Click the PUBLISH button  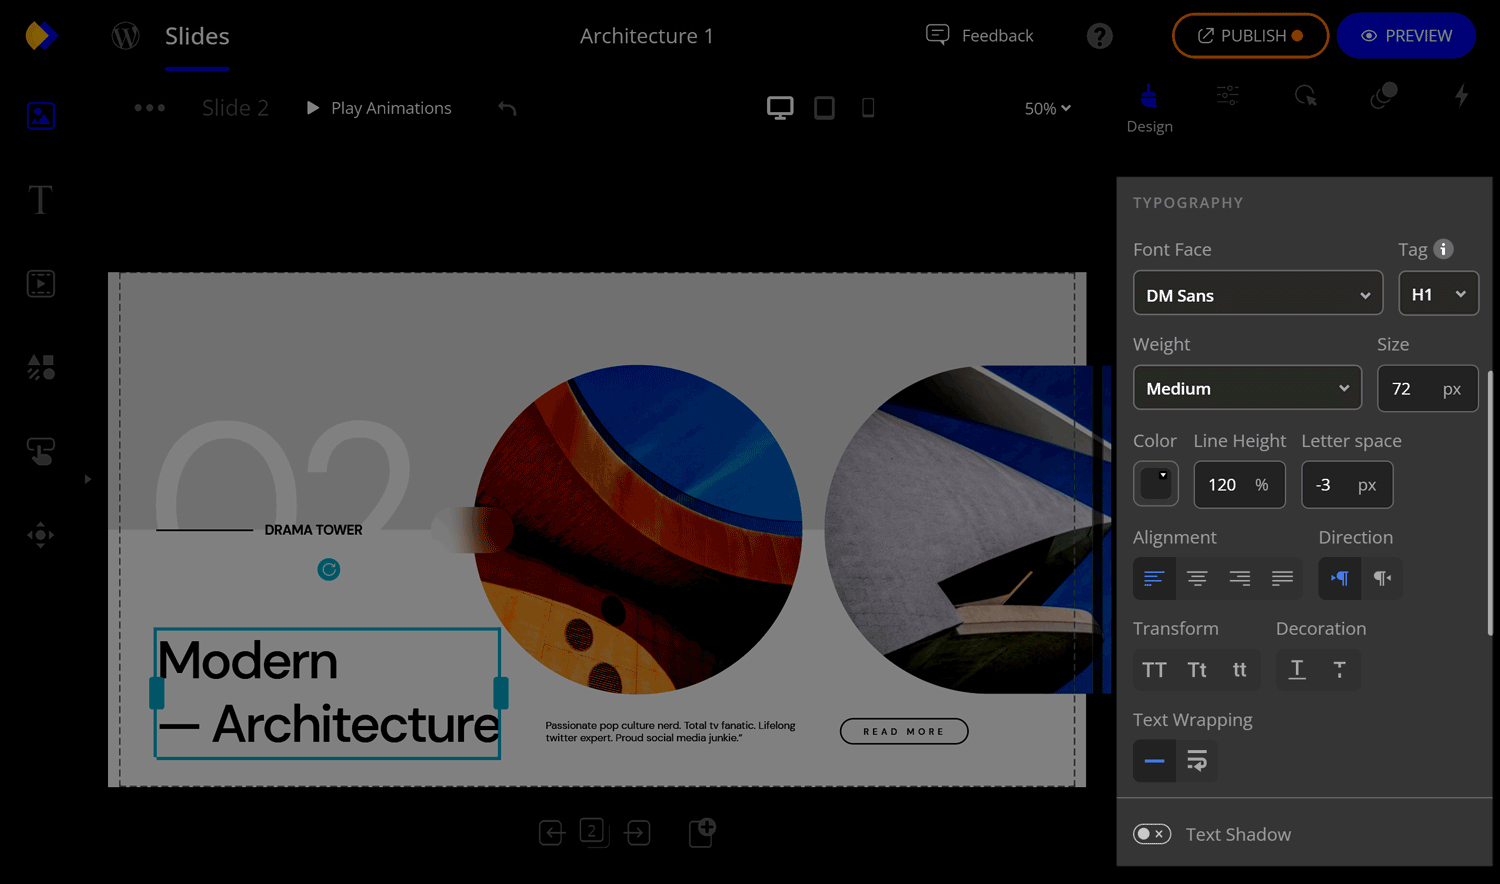pyautogui.click(x=1250, y=36)
